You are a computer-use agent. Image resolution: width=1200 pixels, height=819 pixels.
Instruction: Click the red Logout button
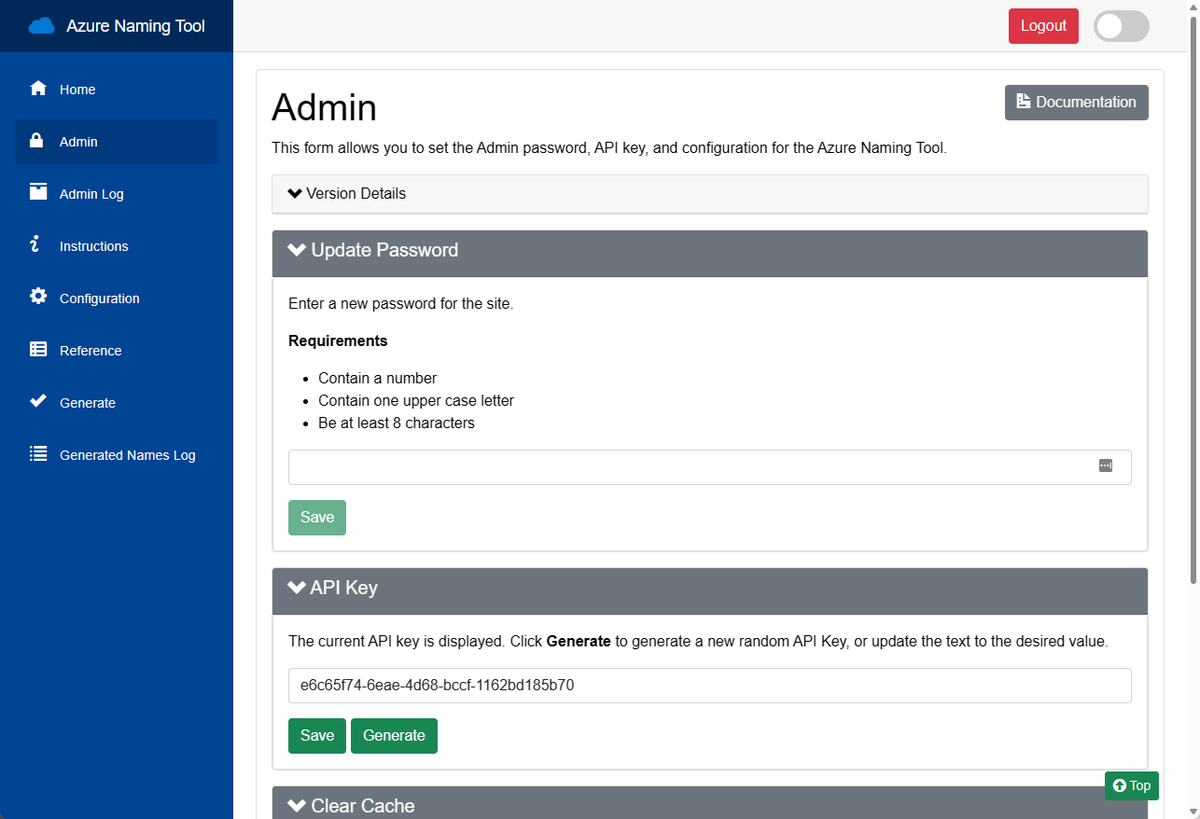pyautogui.click(x=1043, y=26)
